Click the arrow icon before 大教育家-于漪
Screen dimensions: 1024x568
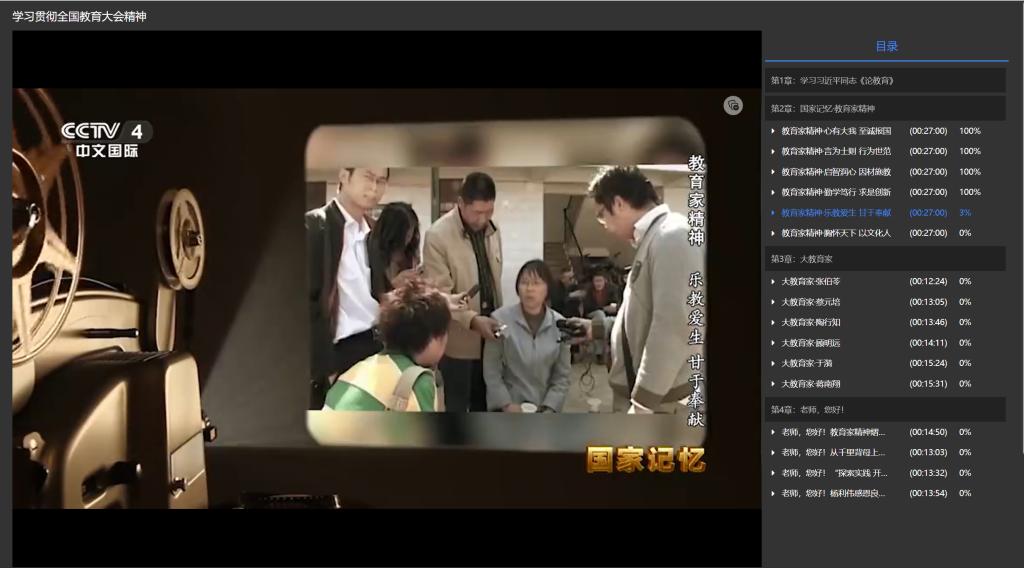tap(773, 363)
